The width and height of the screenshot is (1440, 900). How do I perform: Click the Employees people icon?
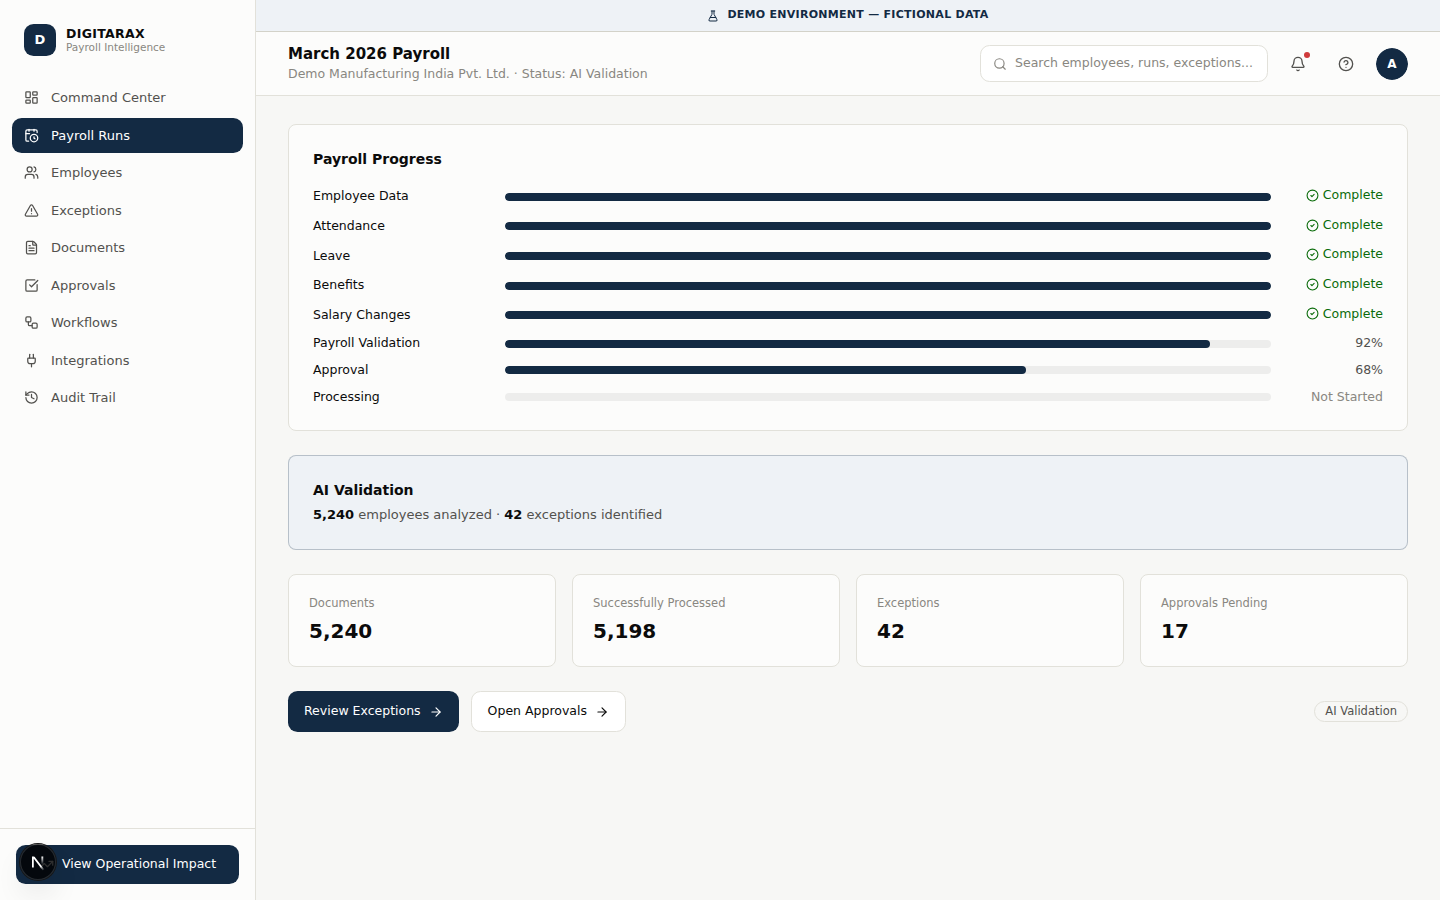tap(32, 173)
